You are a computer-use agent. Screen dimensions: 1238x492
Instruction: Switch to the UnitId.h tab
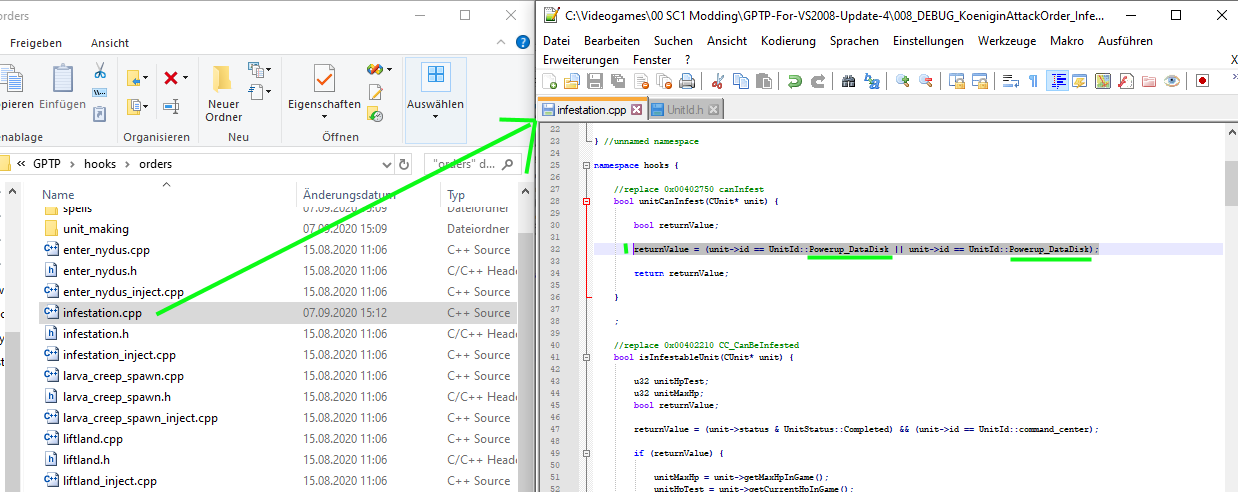pyautogui.click(x=685, y=110)
